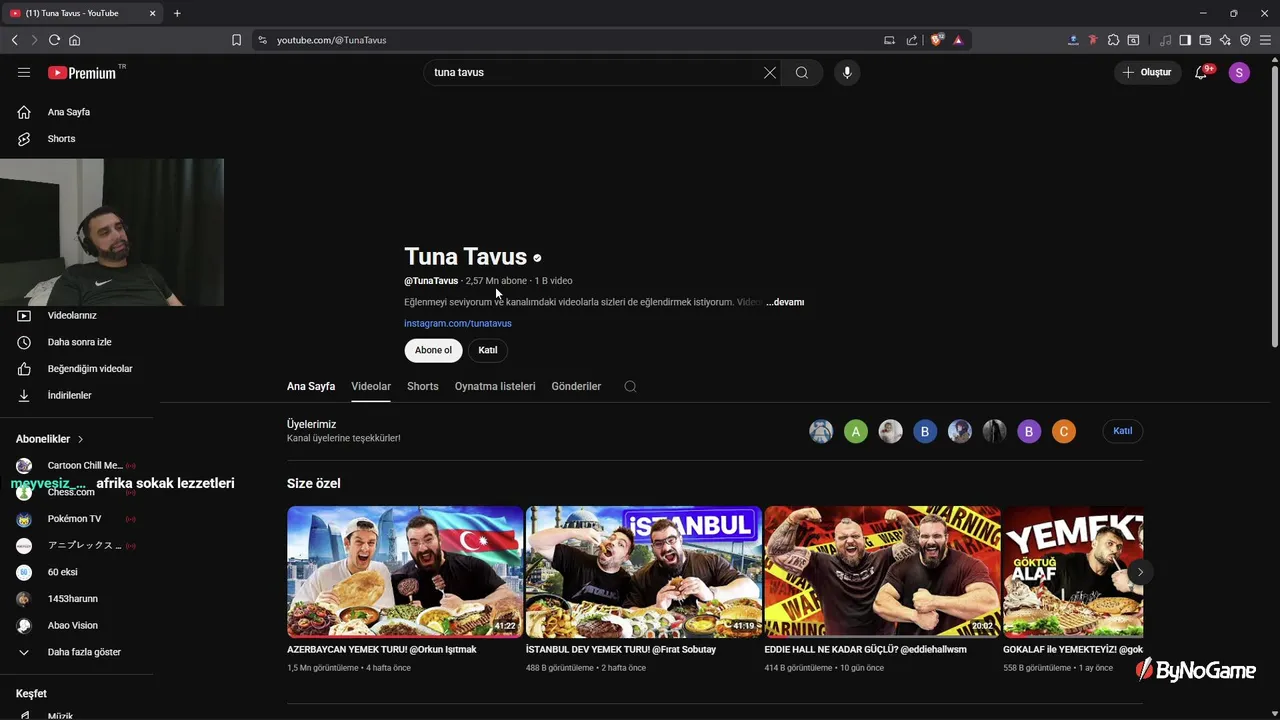Share this page from address bar
1280x720 pixels.
click(911, 40)
